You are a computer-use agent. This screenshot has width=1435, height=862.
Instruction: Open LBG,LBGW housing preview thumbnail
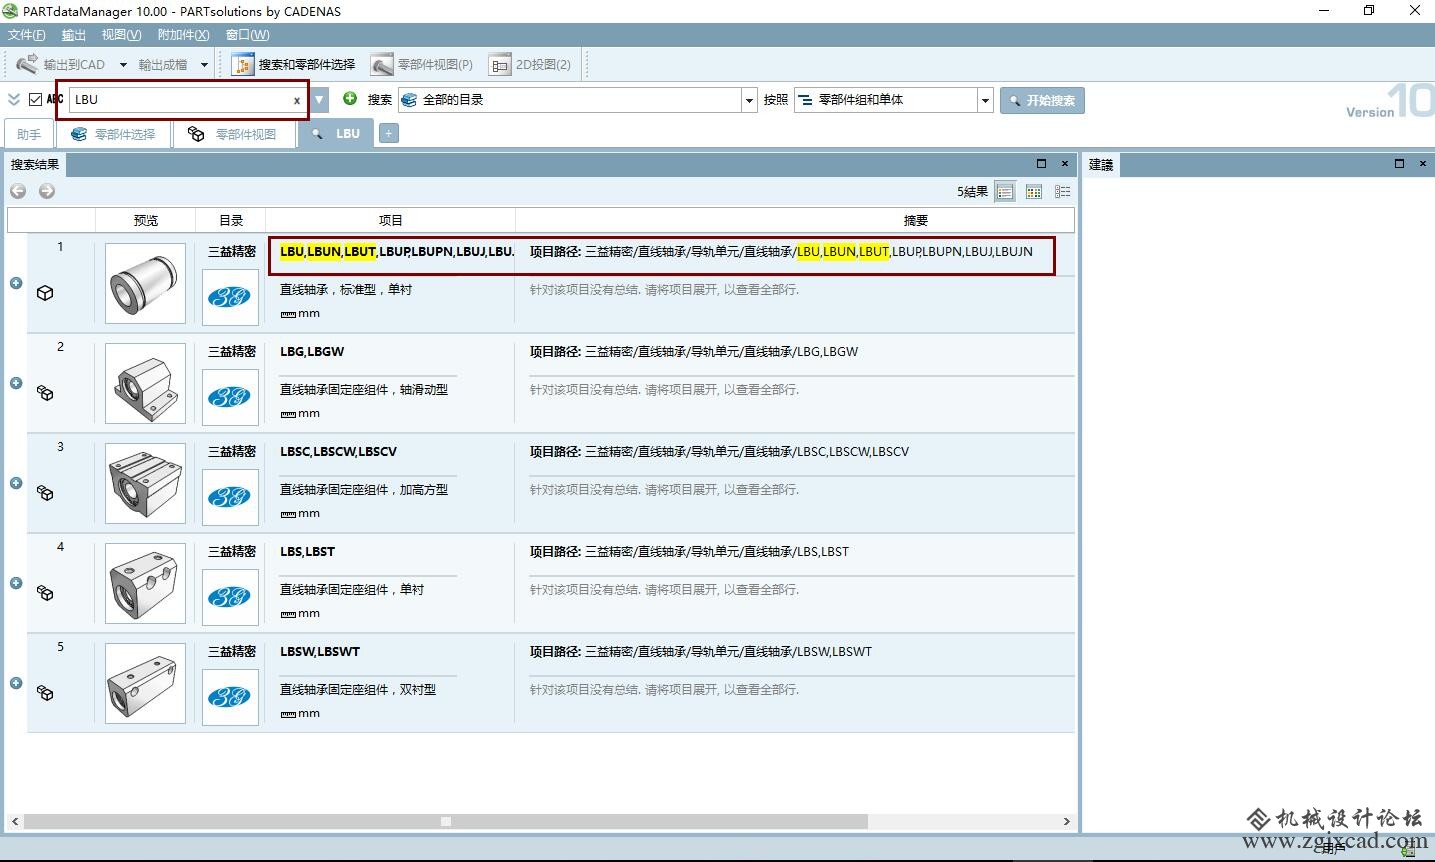click(145, 383)
